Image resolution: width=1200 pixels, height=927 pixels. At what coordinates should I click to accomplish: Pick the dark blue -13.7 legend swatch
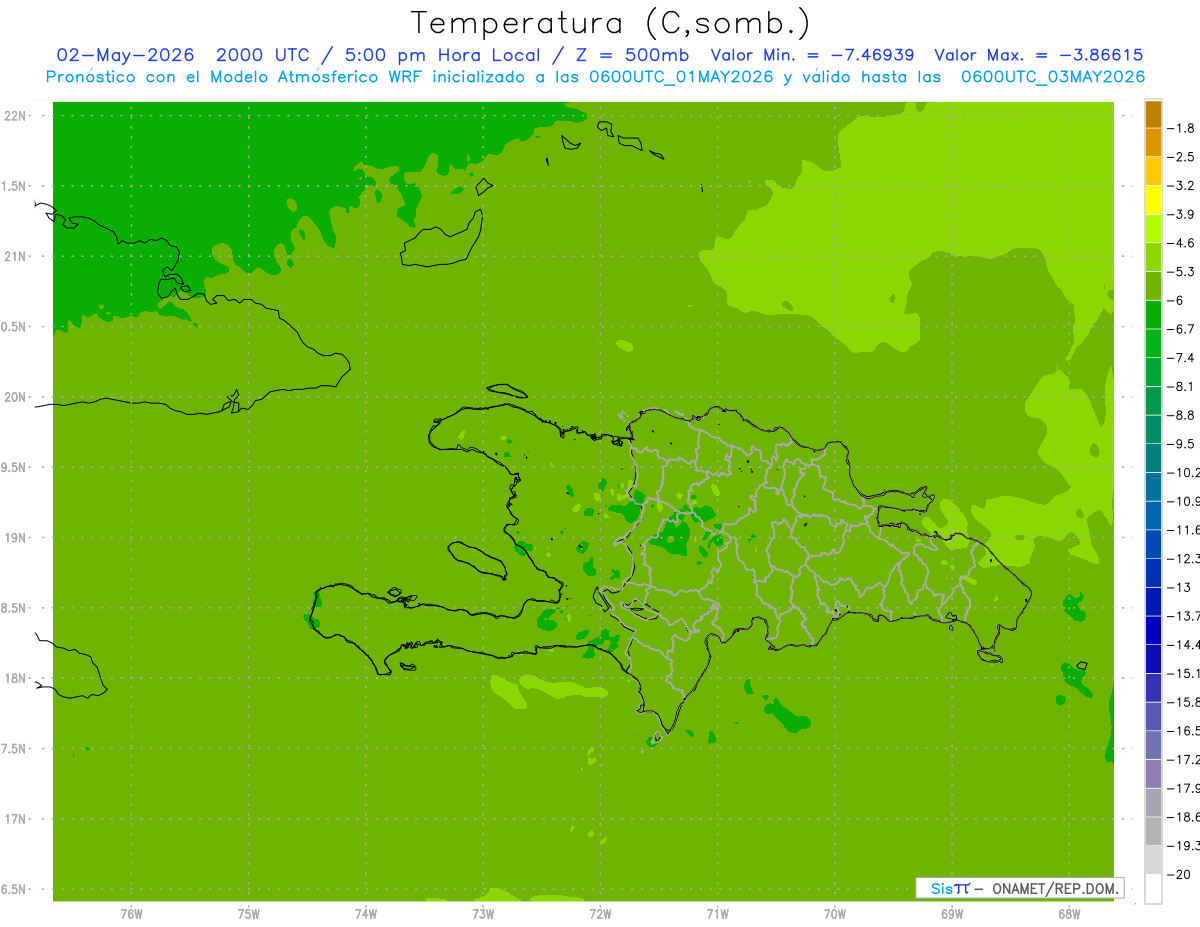tap(1153, 602)
